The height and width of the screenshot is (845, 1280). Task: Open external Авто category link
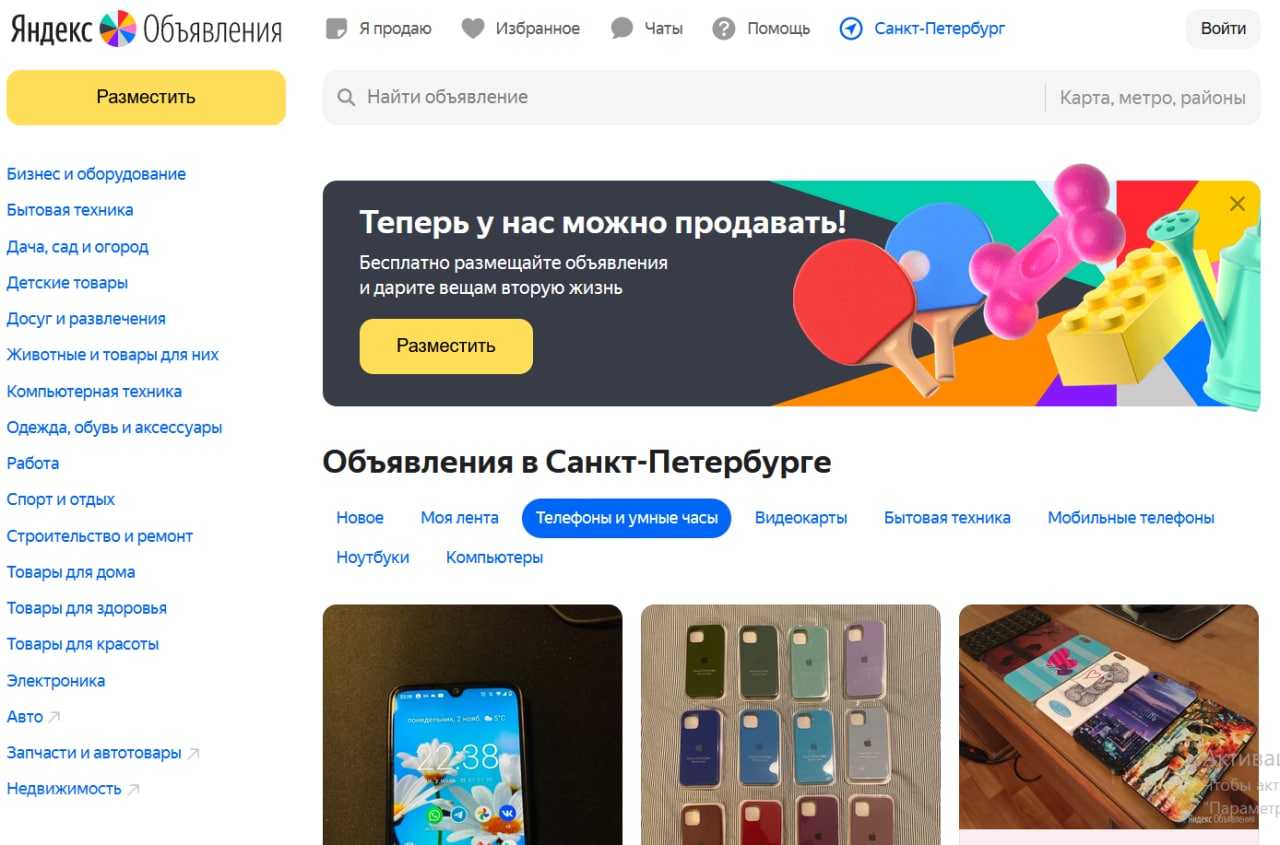[34, 717]
